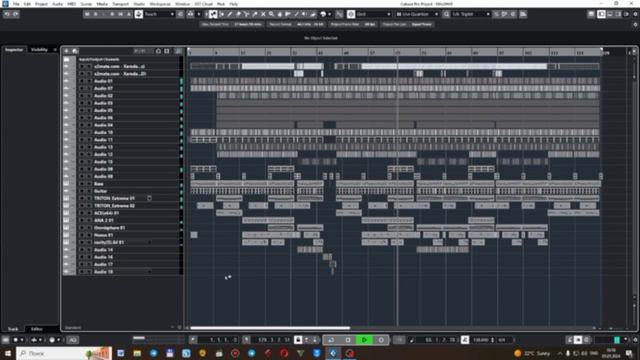Open the color tool dropdown arrow
The image size is (640, 360).
tap(329, 14)
